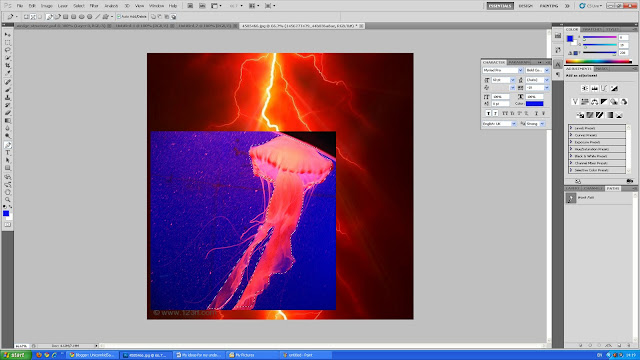Screen dimensions: 640x360
Task: Select the Quick Selection tool
Action: [x=7, y=58]
